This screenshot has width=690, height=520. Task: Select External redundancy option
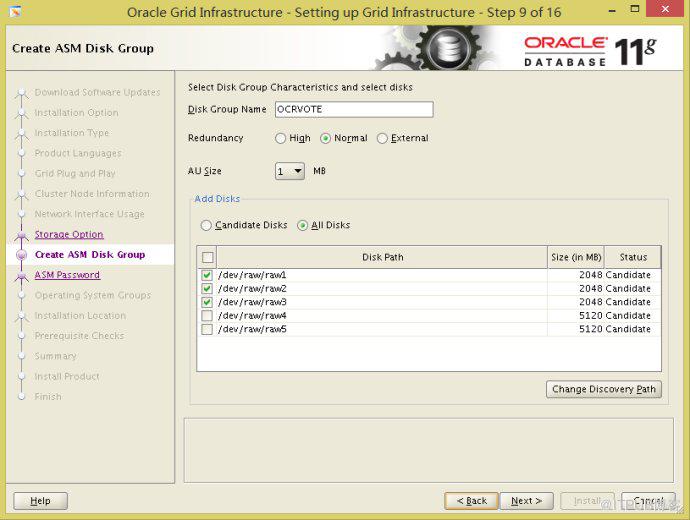[x=382, y=139]
